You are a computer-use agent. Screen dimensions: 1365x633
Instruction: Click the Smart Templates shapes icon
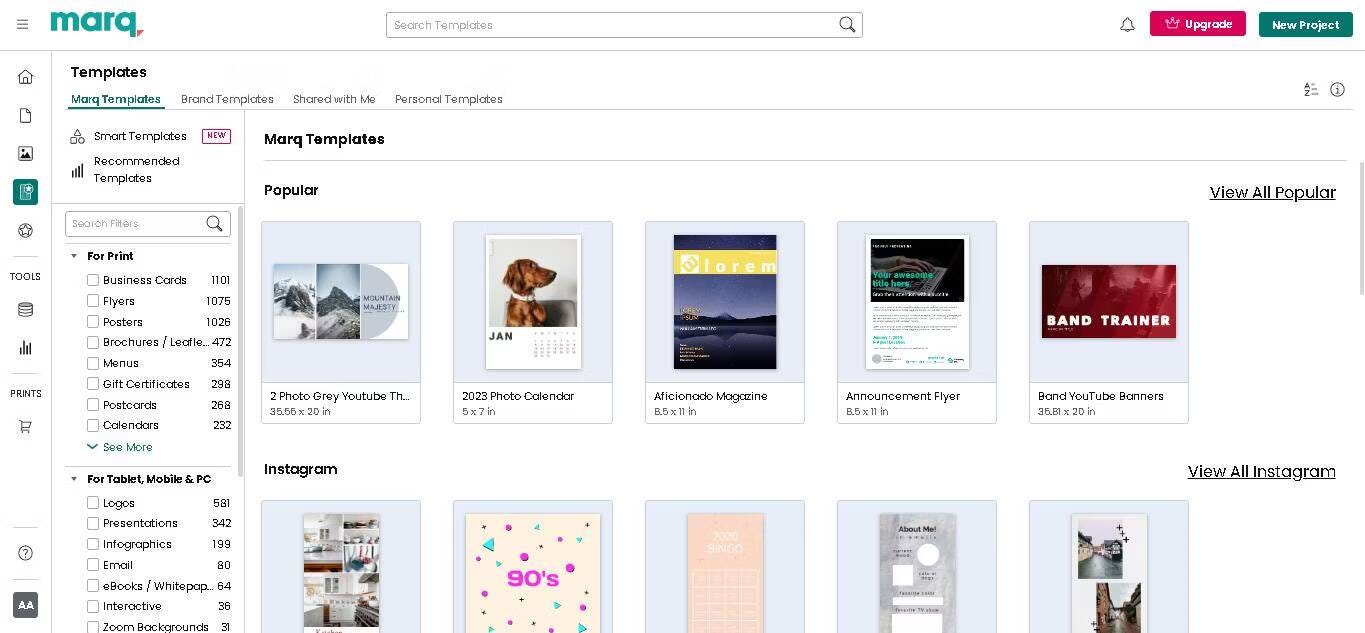(77, 136)
